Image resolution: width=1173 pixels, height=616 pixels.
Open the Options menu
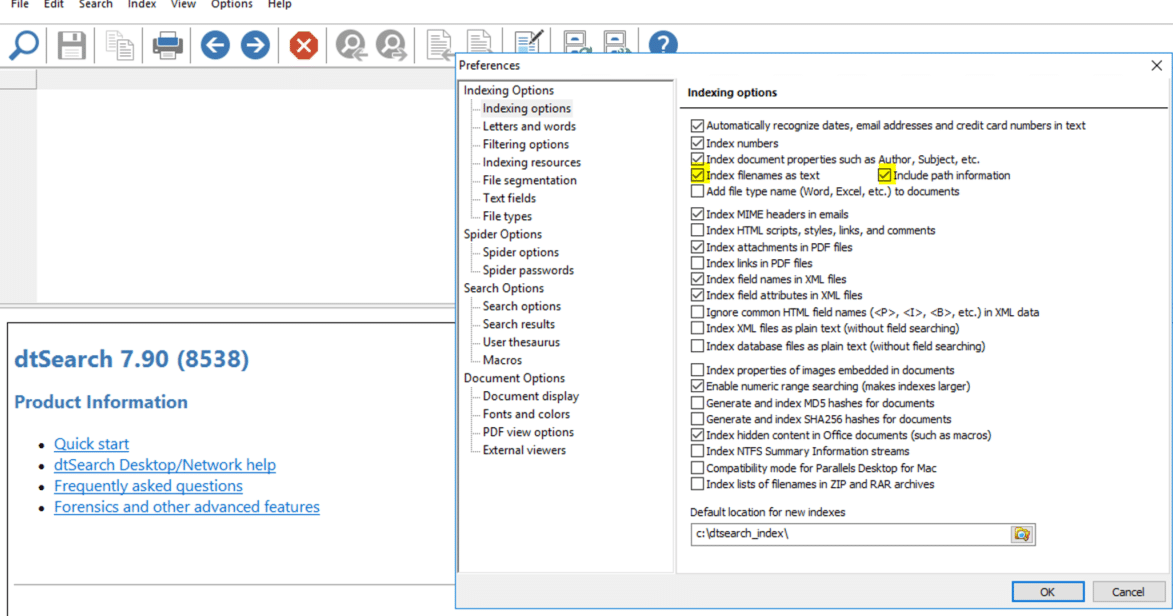point(232,5)
